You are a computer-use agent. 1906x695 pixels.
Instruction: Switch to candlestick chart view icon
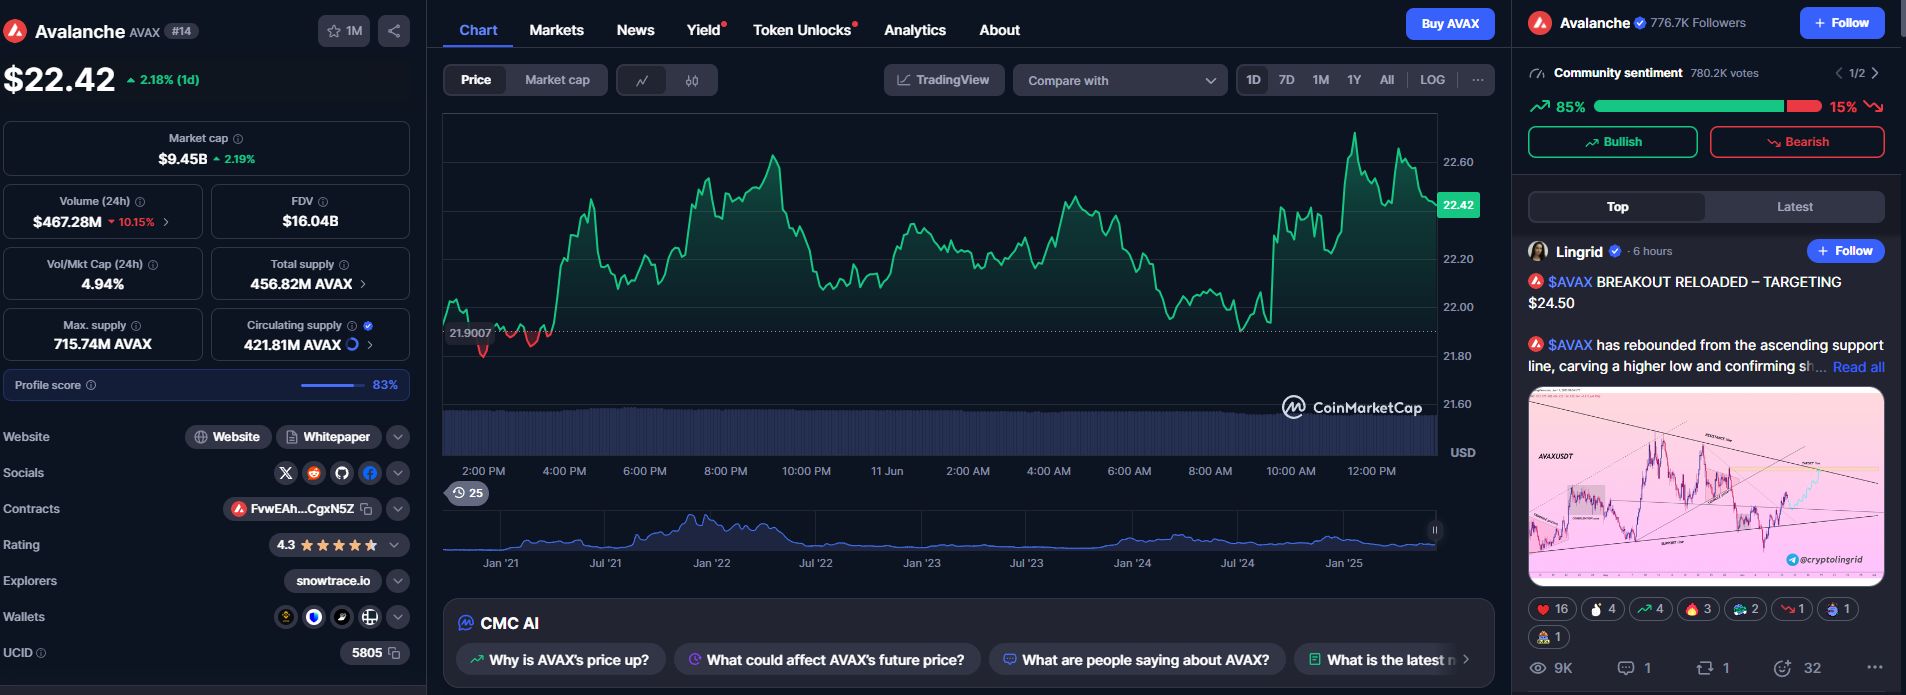click(692, 80)
